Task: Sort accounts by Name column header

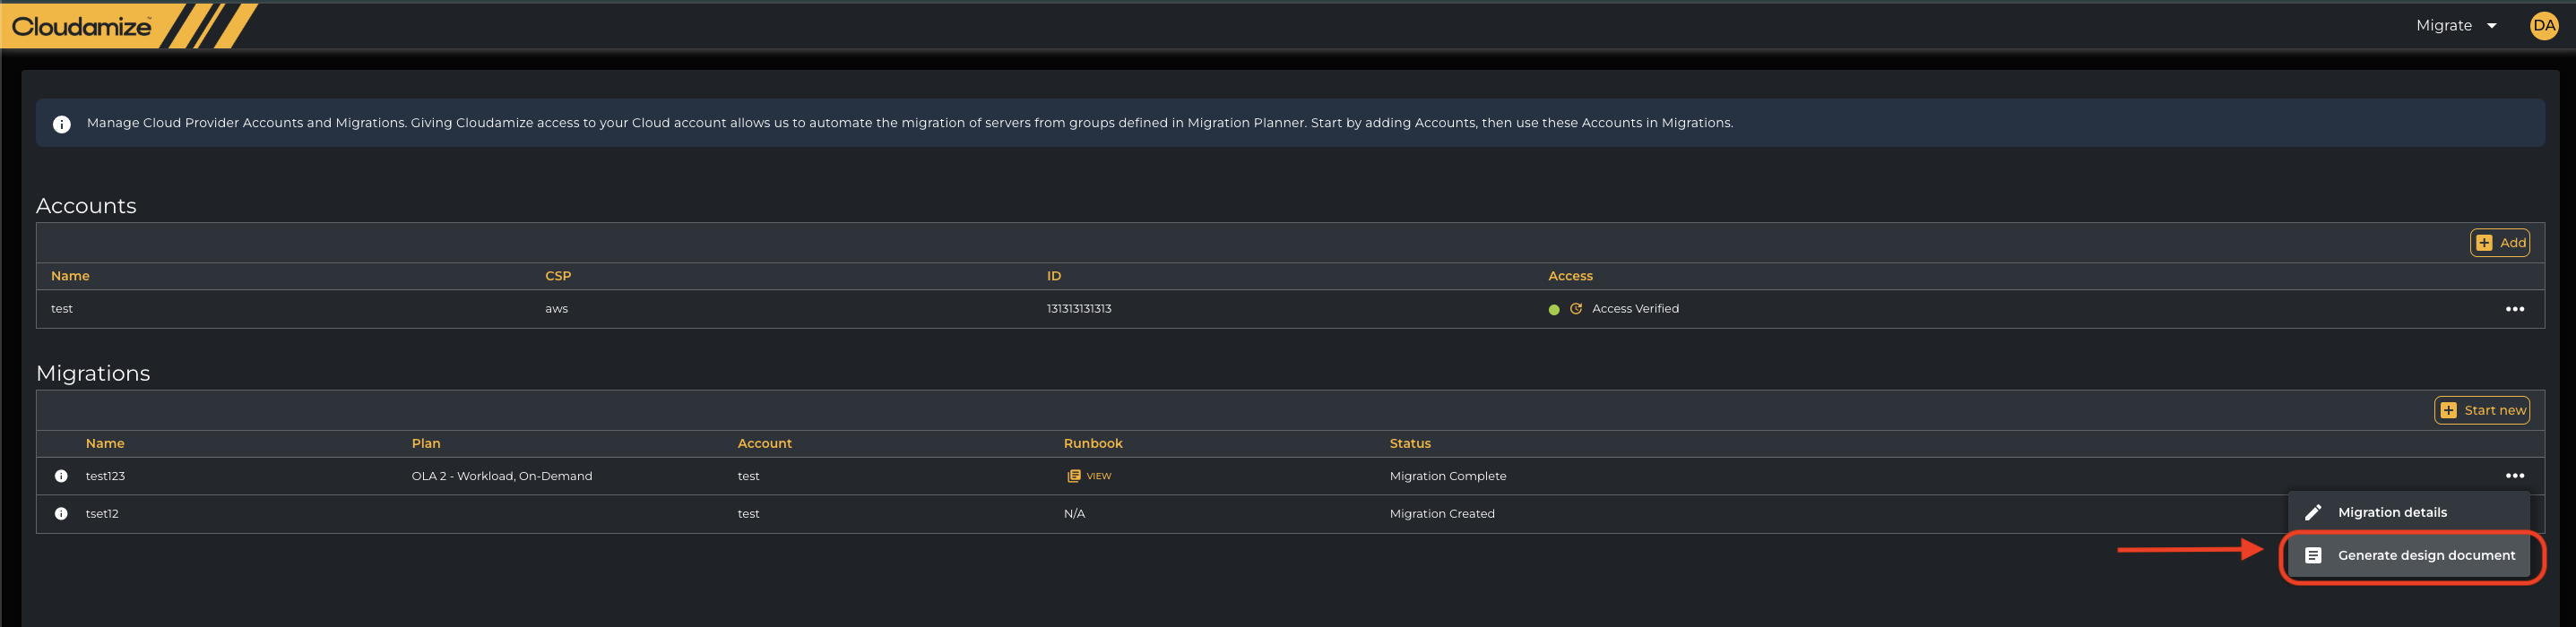Action: (70, 276)
